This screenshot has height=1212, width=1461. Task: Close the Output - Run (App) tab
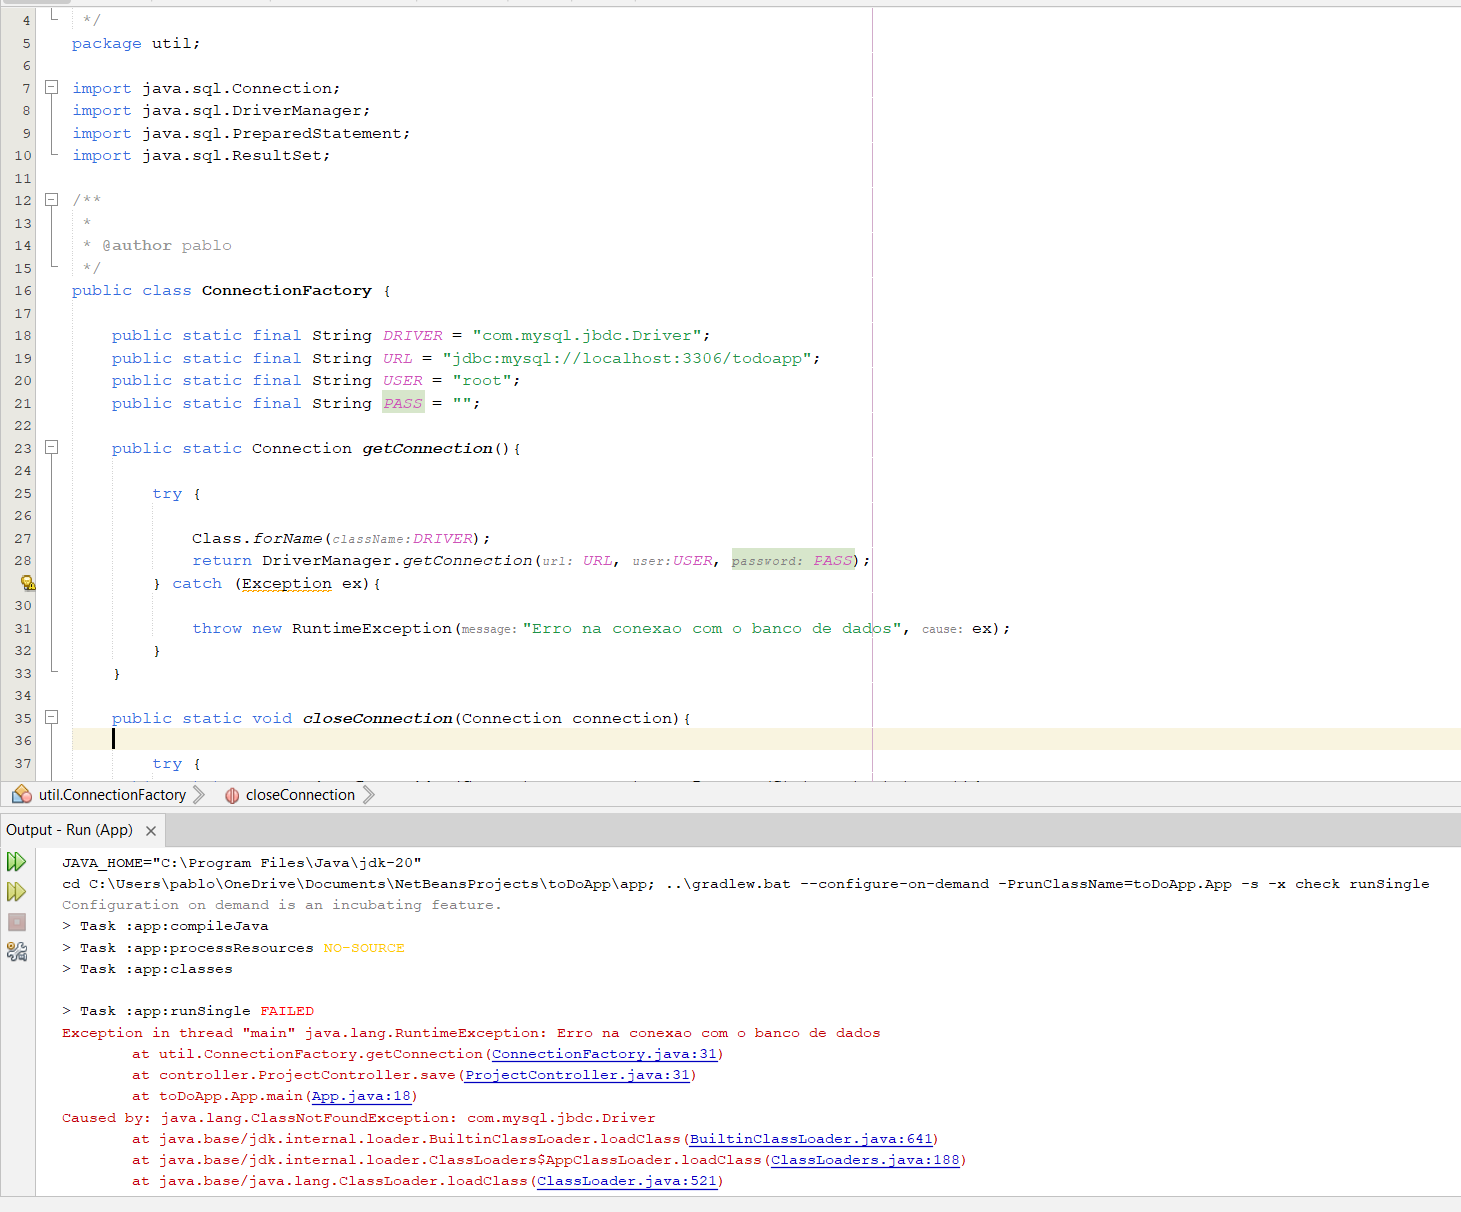click(151, 831)
